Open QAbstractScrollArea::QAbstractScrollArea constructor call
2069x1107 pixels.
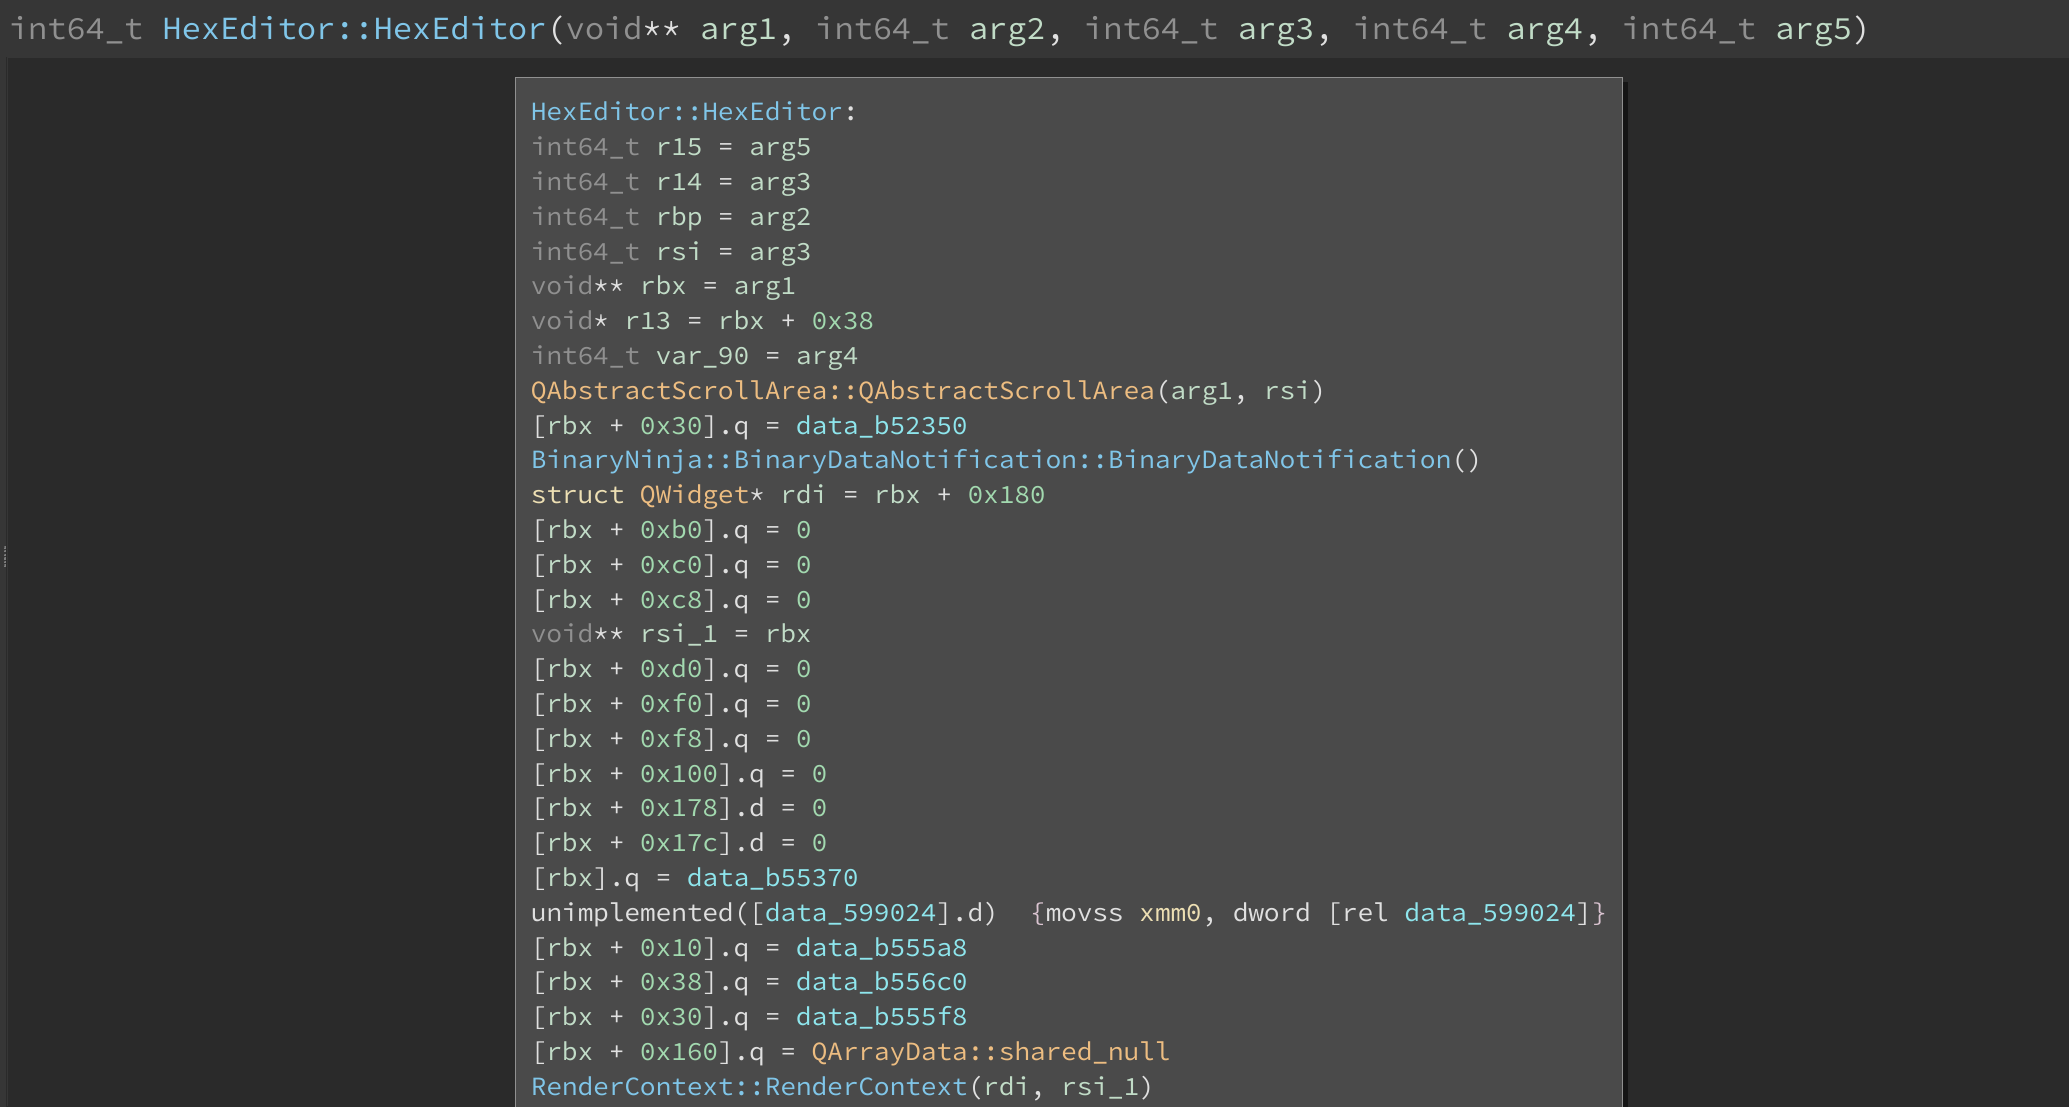[842, 390]
